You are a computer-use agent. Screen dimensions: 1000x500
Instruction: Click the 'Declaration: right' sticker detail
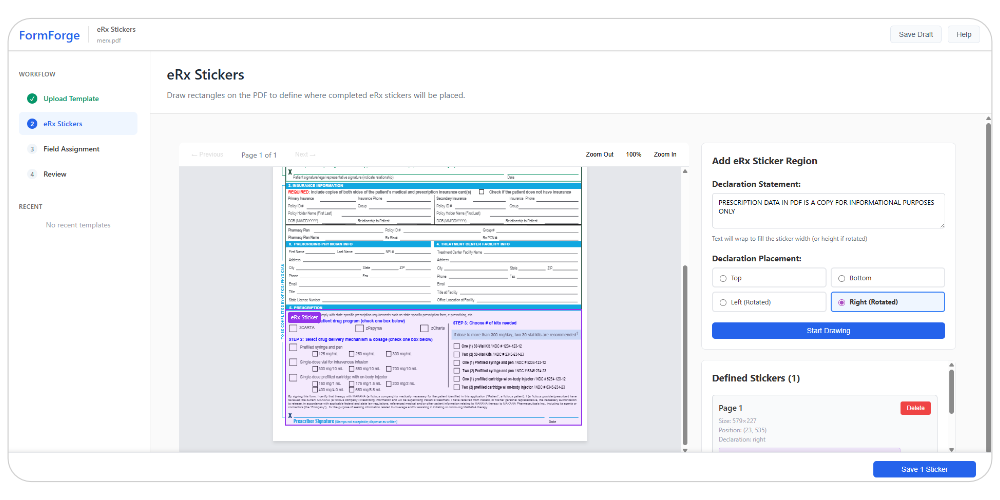(742, 439)
